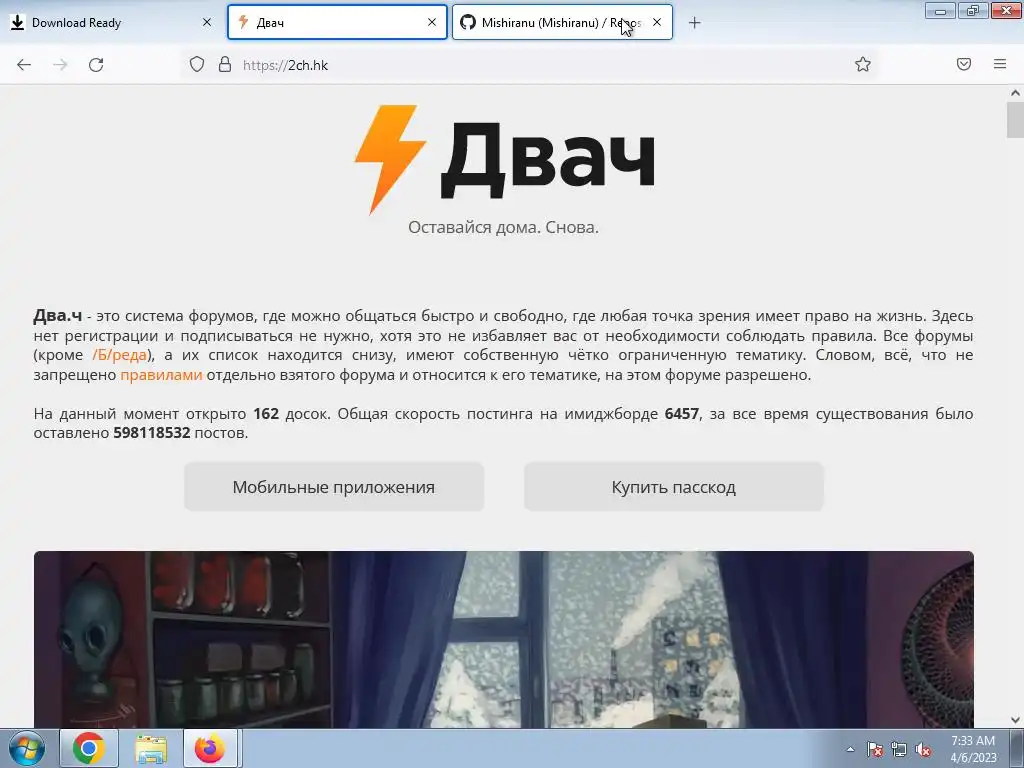Viewport: 1024px width, 768px height.
Task: Click the Firefox taskbar icon
Action: pos(210,748)
